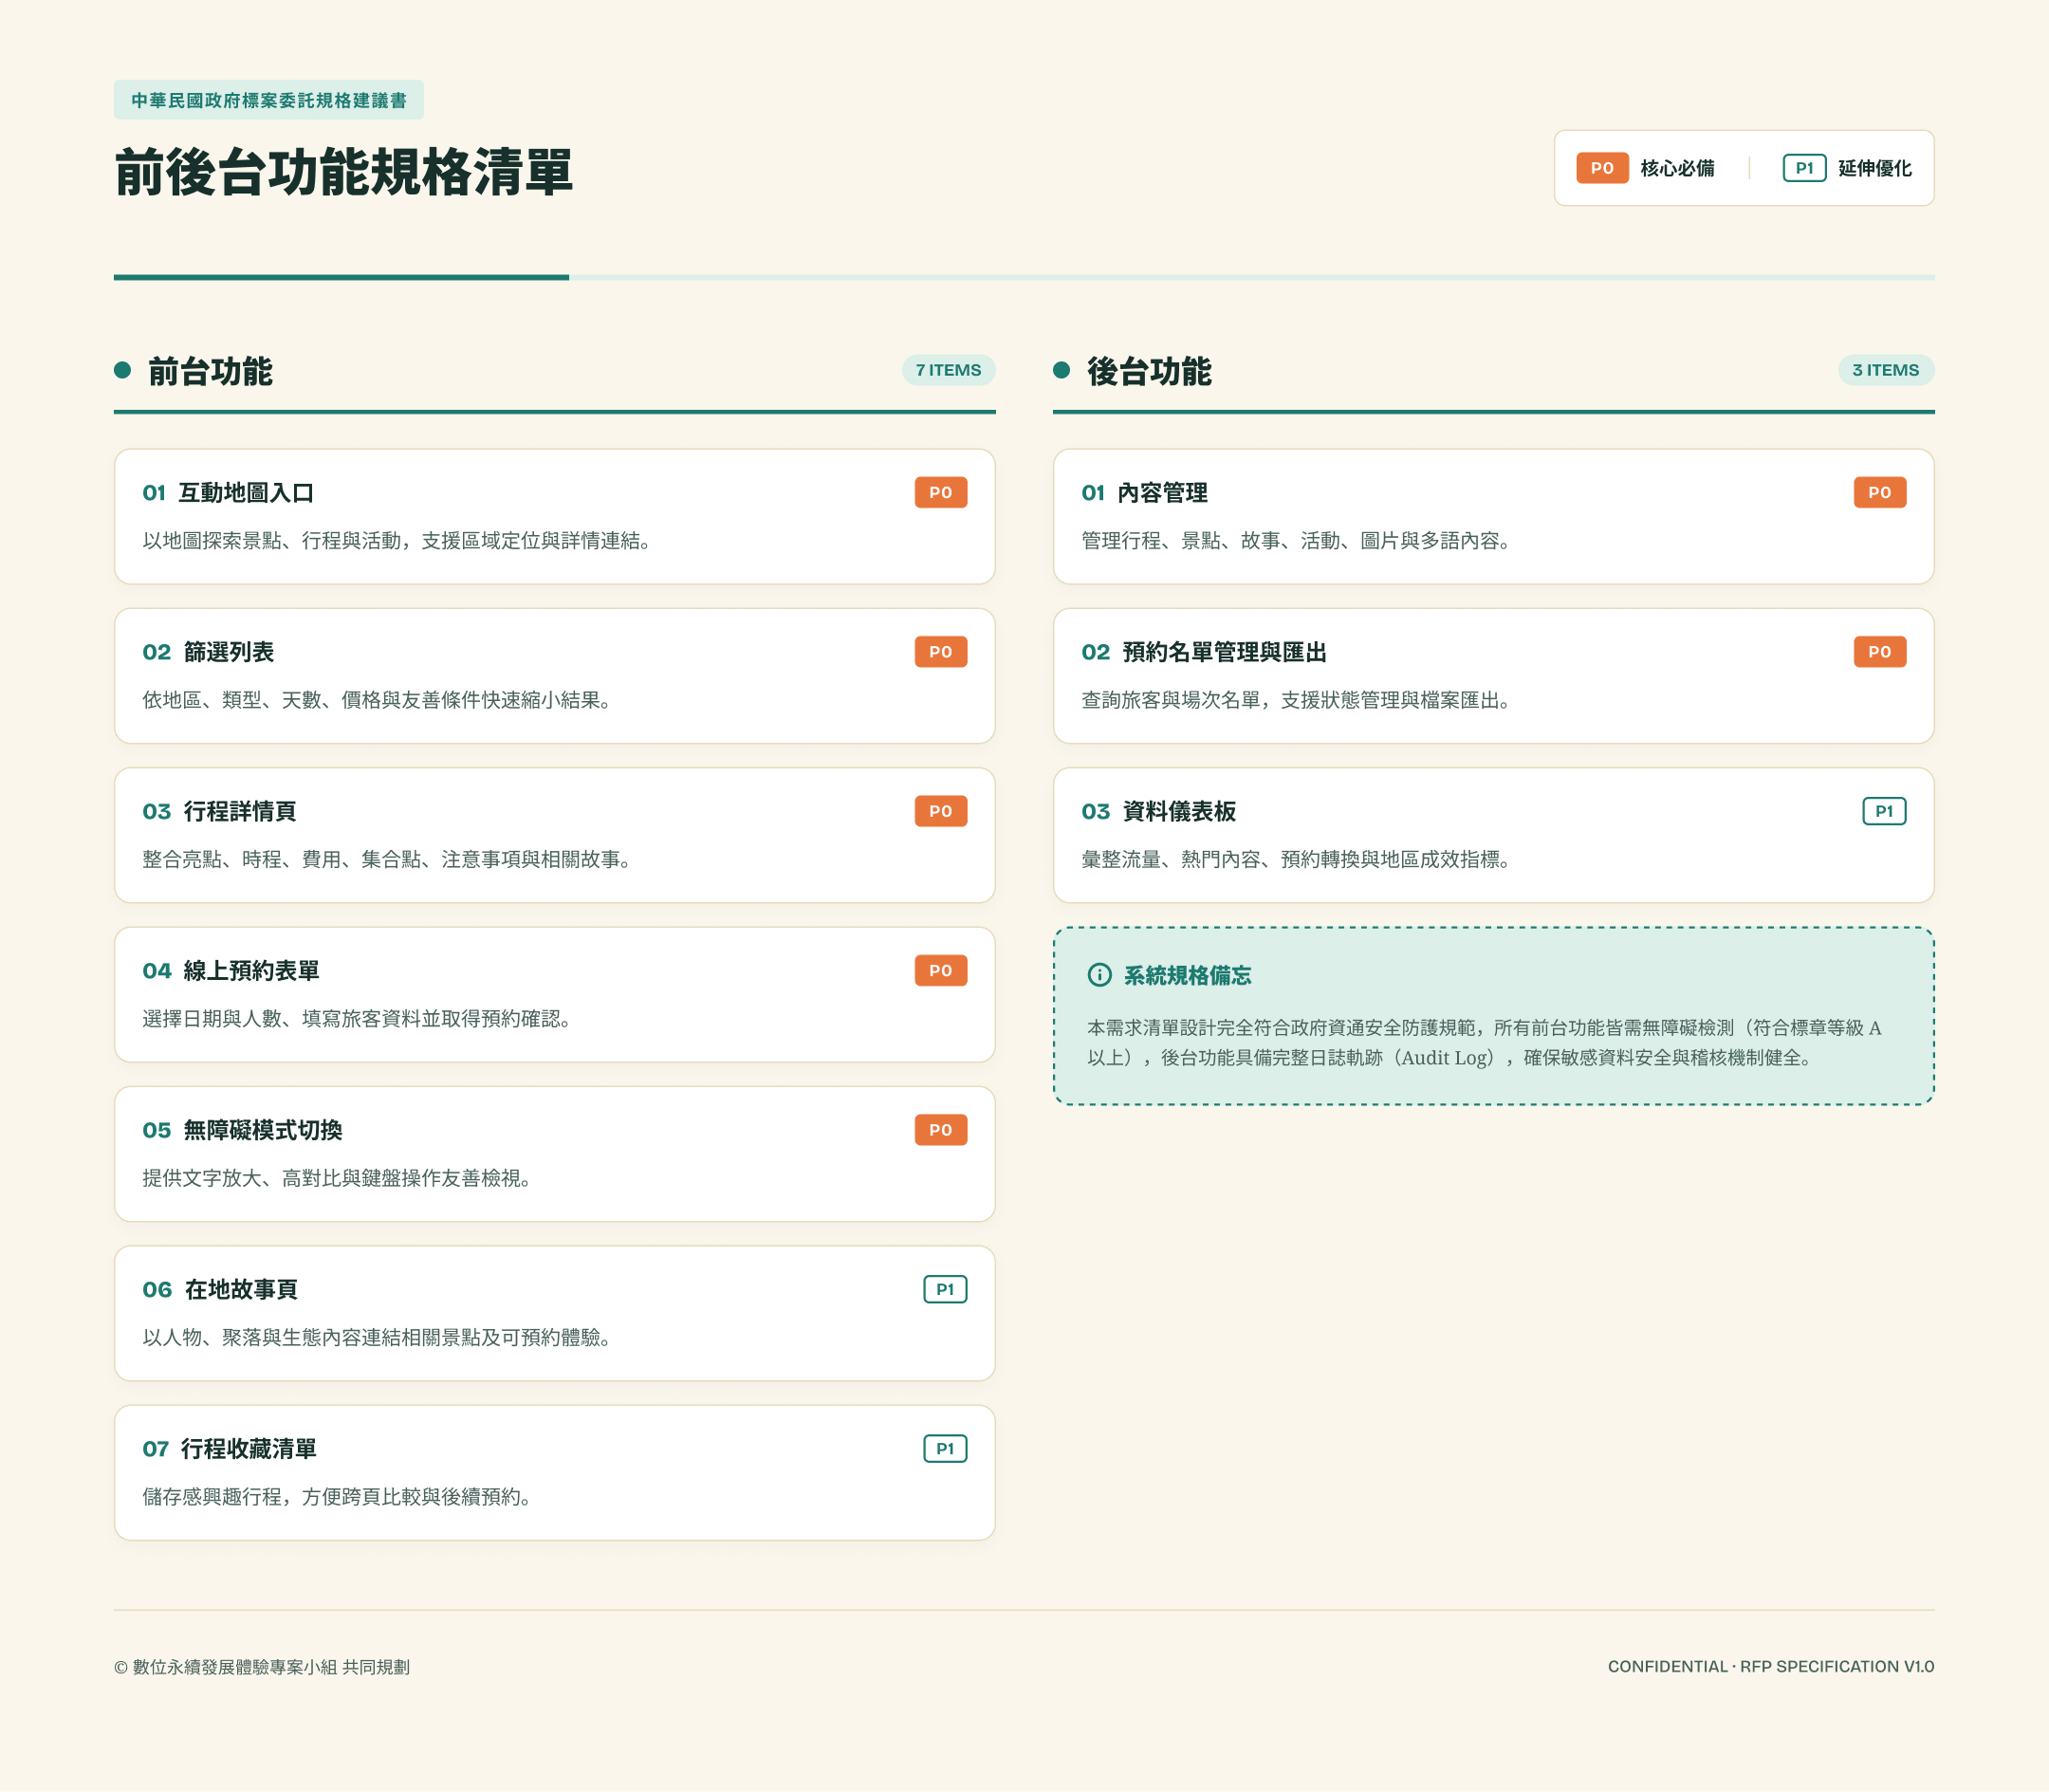This screenshot has width=2049, height=1792.
Task: Click the 前後台功能規格清單 main title
Action: click(343, 172)
